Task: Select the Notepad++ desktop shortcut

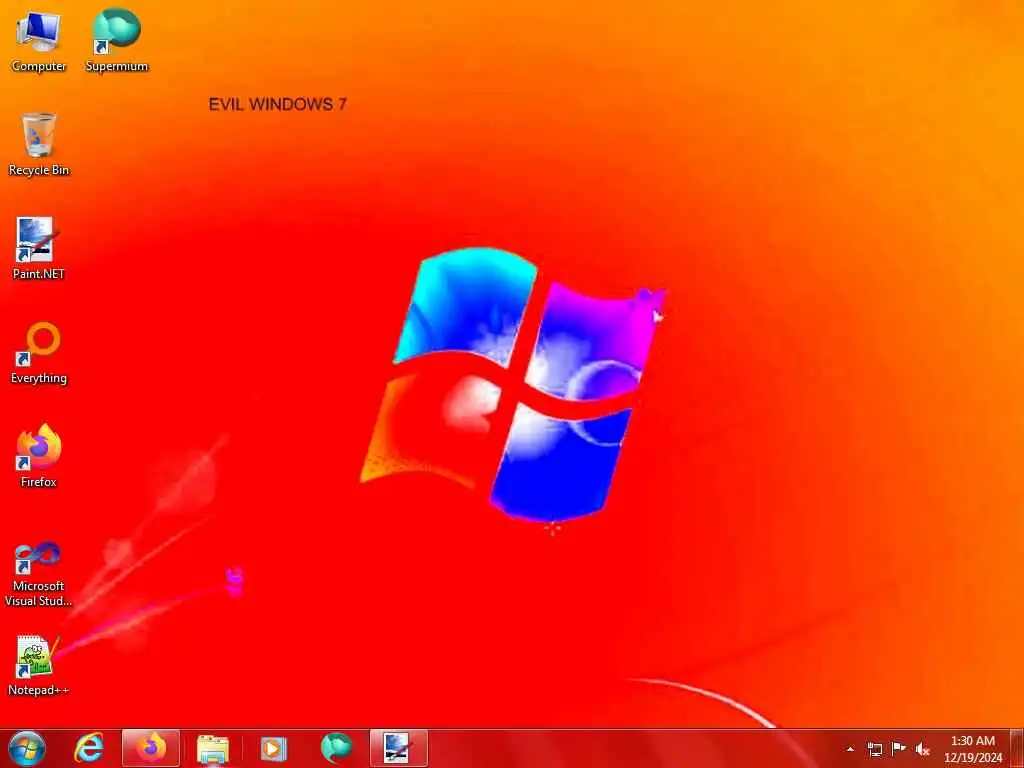Action: coord(39,665)
